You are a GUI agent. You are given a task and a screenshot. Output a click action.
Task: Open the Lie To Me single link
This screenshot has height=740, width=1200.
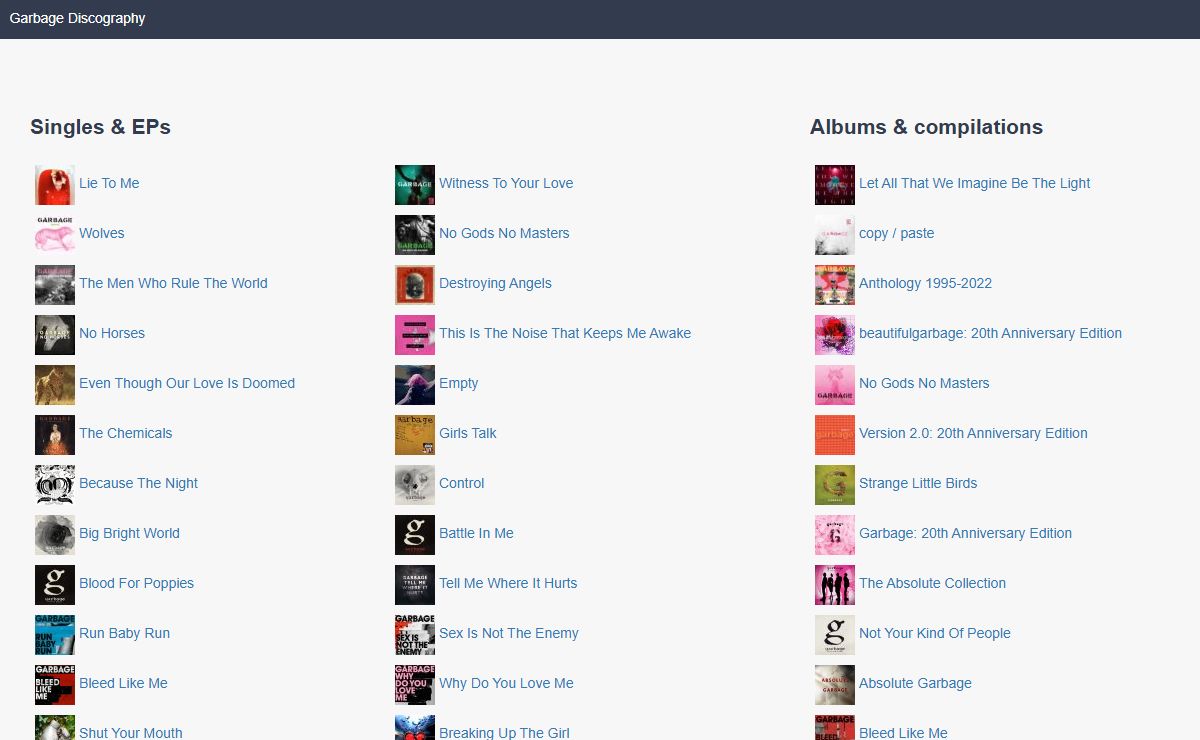click(109, 183)
